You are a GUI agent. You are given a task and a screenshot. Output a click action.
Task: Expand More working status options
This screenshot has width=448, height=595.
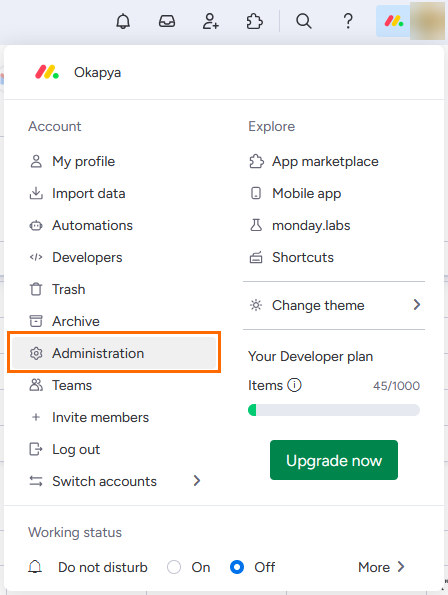381,567
